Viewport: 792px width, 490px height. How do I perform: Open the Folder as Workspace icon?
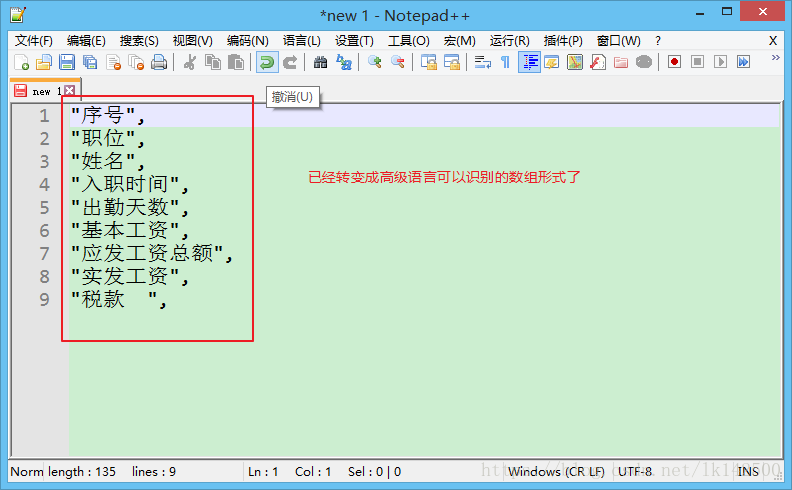click(621, 62)
